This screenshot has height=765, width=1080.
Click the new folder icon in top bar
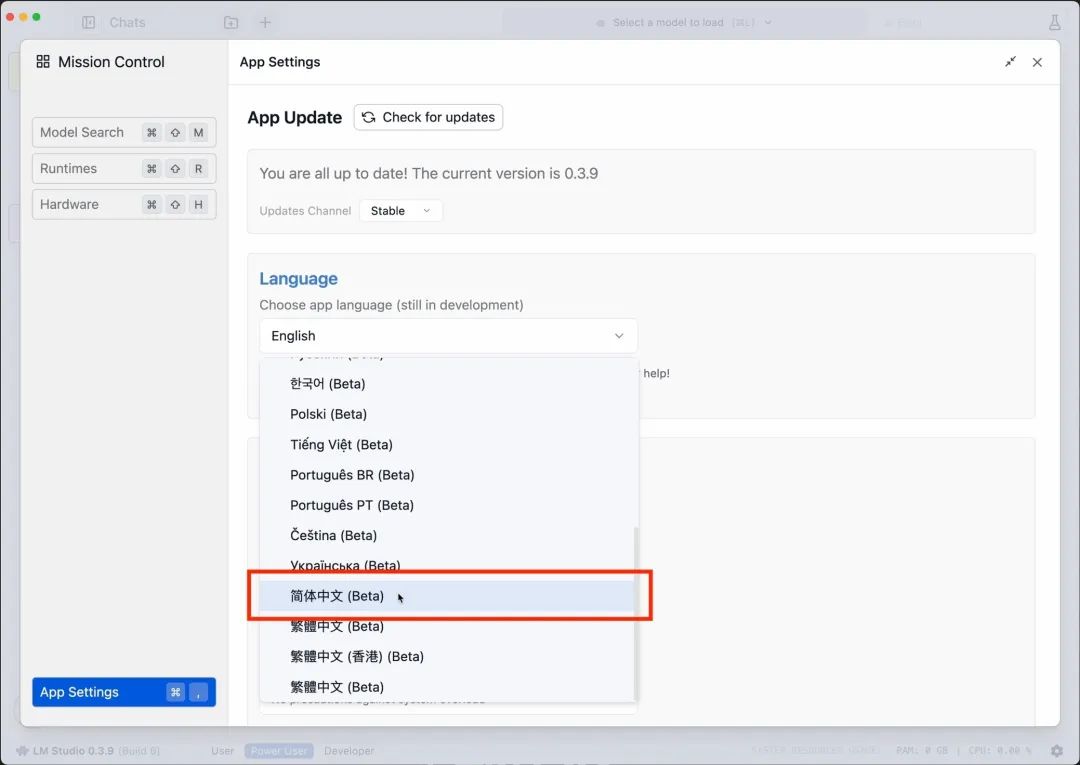click(x=231, y=22)
